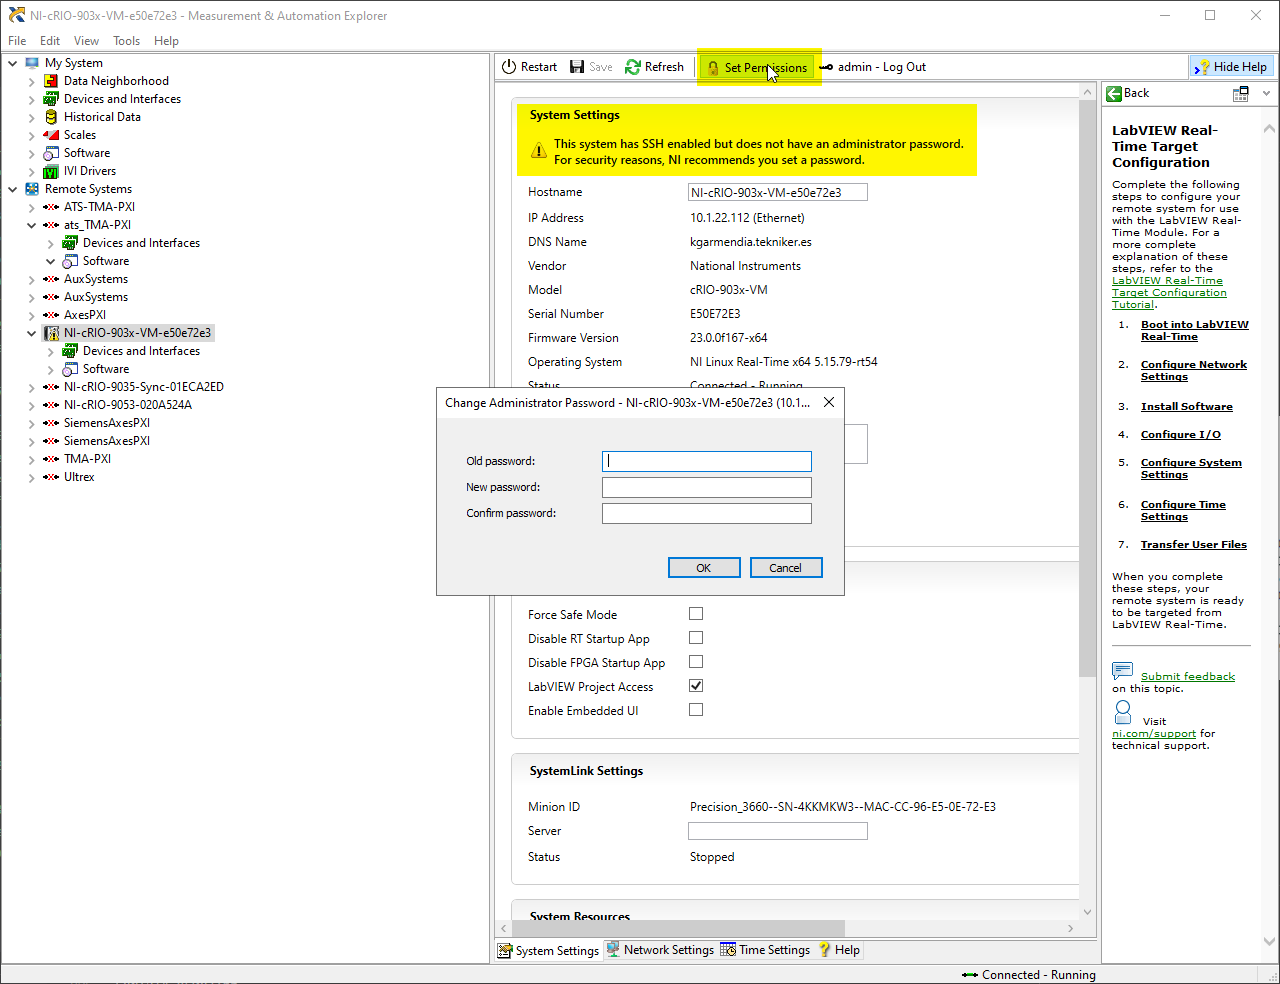
Task: Select the AxesPXI remote system
Action: pos(85,315)
